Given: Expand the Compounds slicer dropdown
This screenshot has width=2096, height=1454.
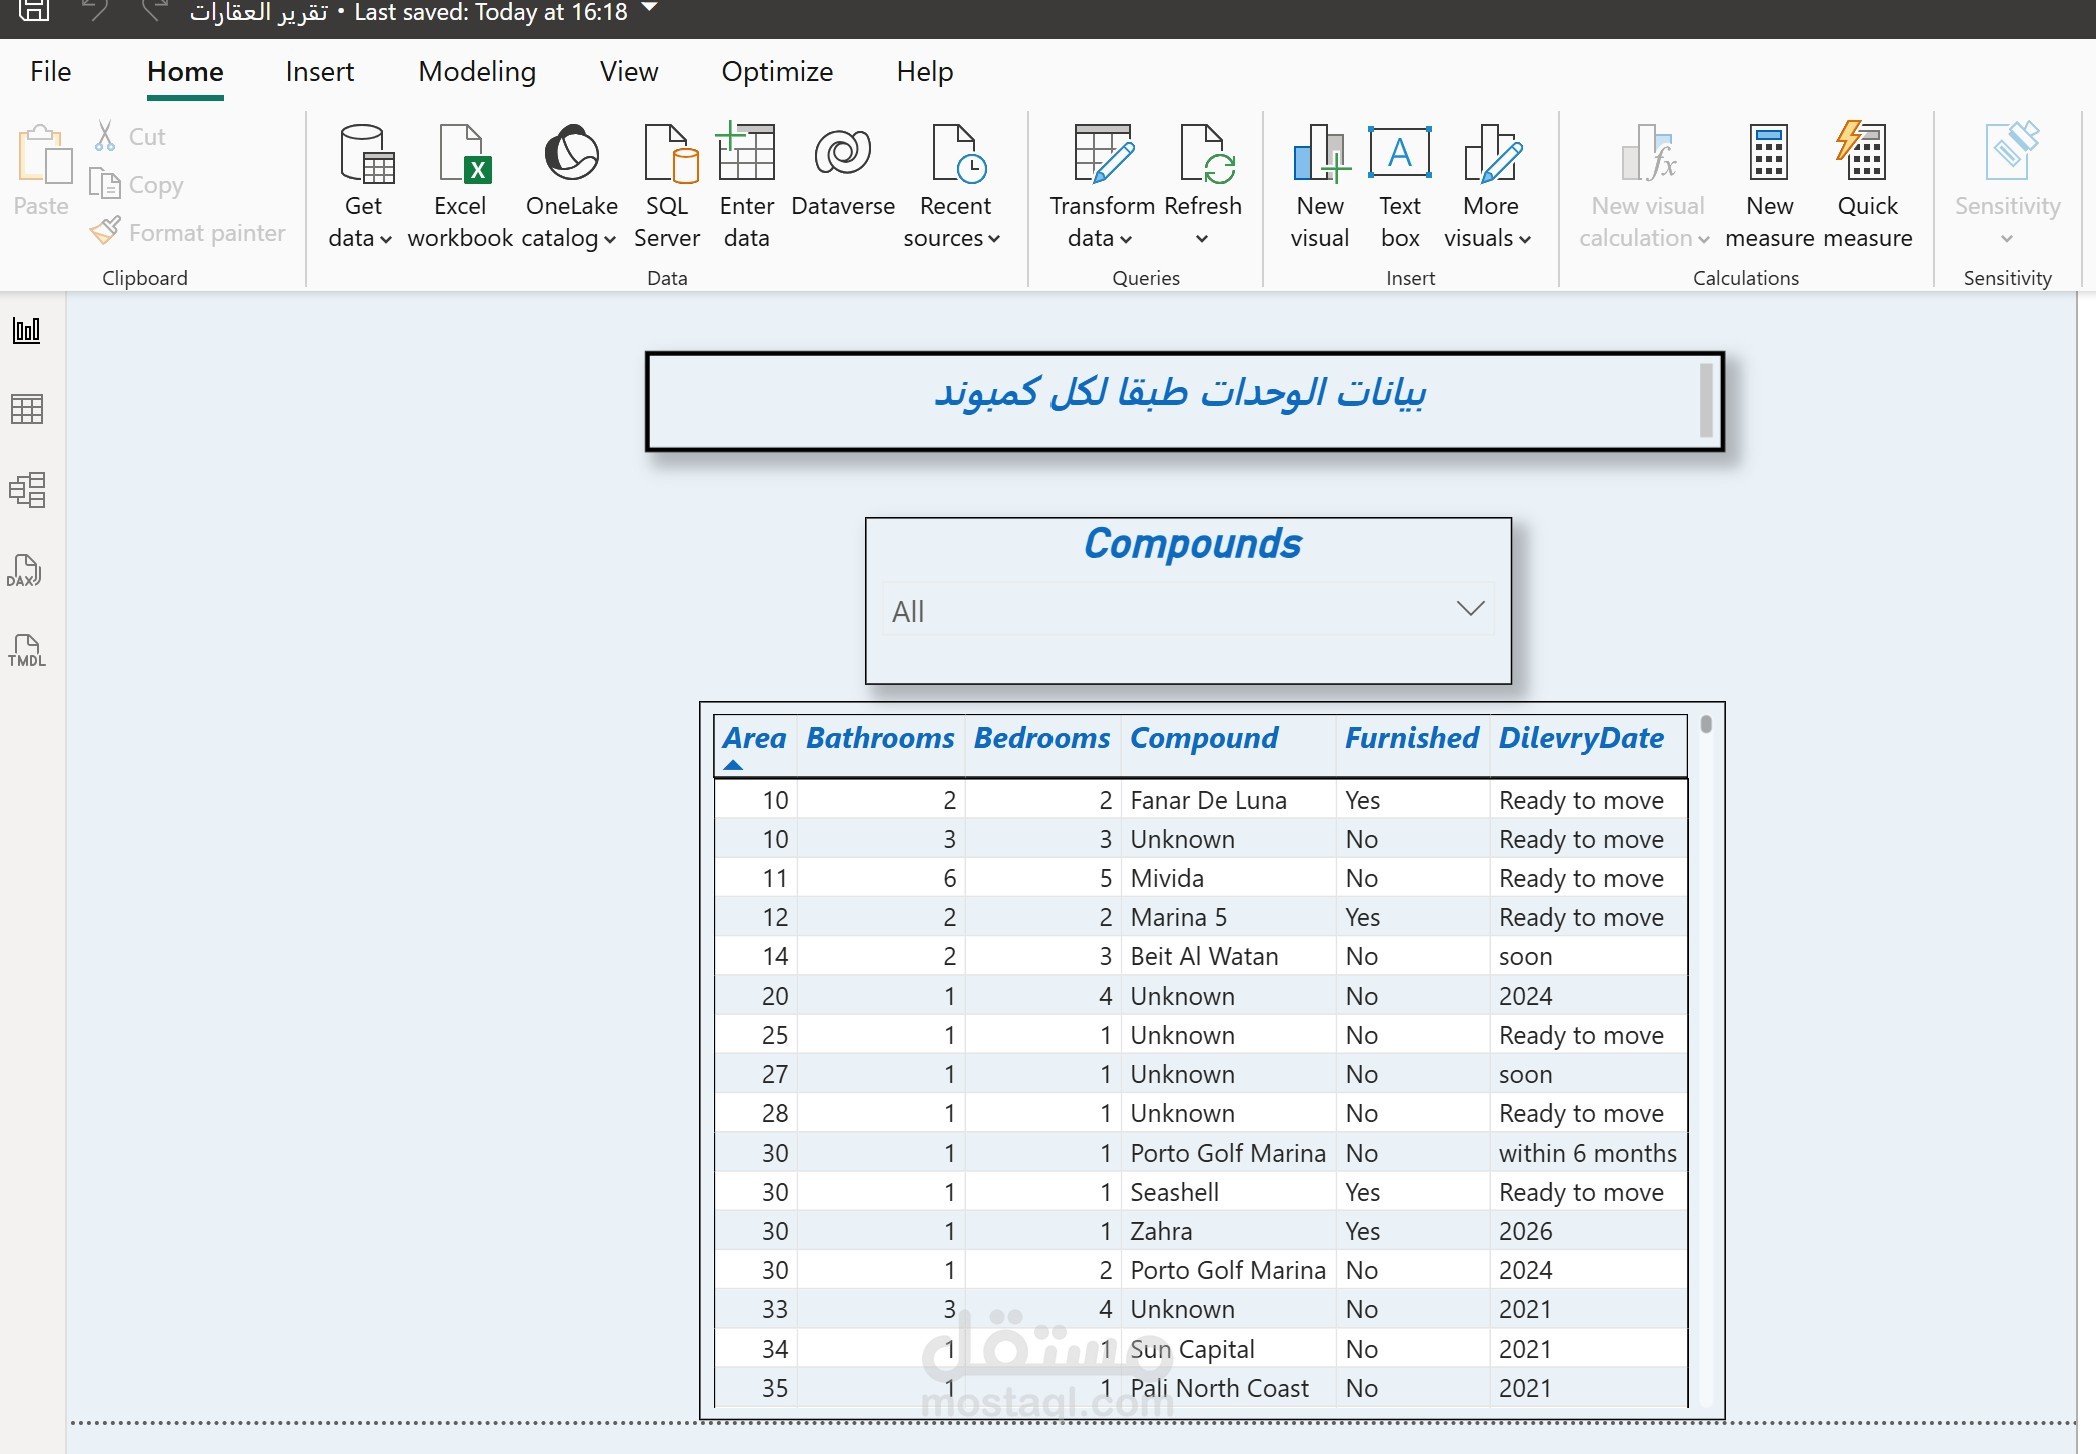Looking at the screenshot, I should point(1469,609).
